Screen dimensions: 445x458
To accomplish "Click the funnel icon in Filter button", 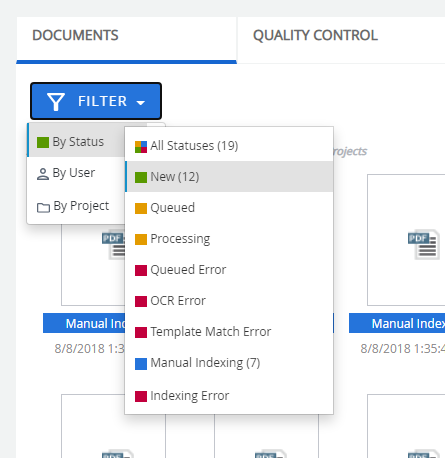I will (56, 102).
